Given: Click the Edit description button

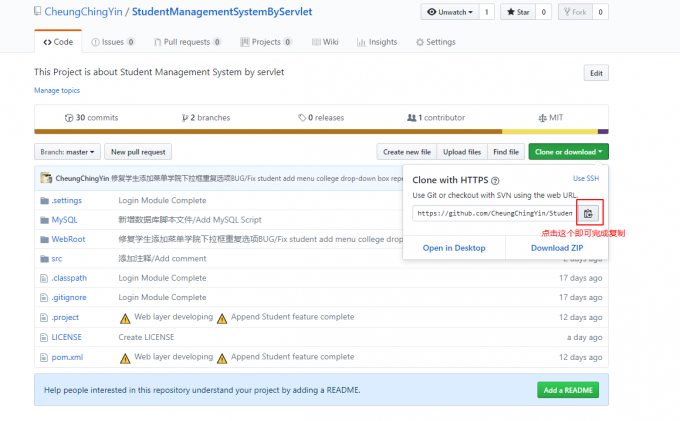Looking at the screenshot, I should click(x=596, y=73).
